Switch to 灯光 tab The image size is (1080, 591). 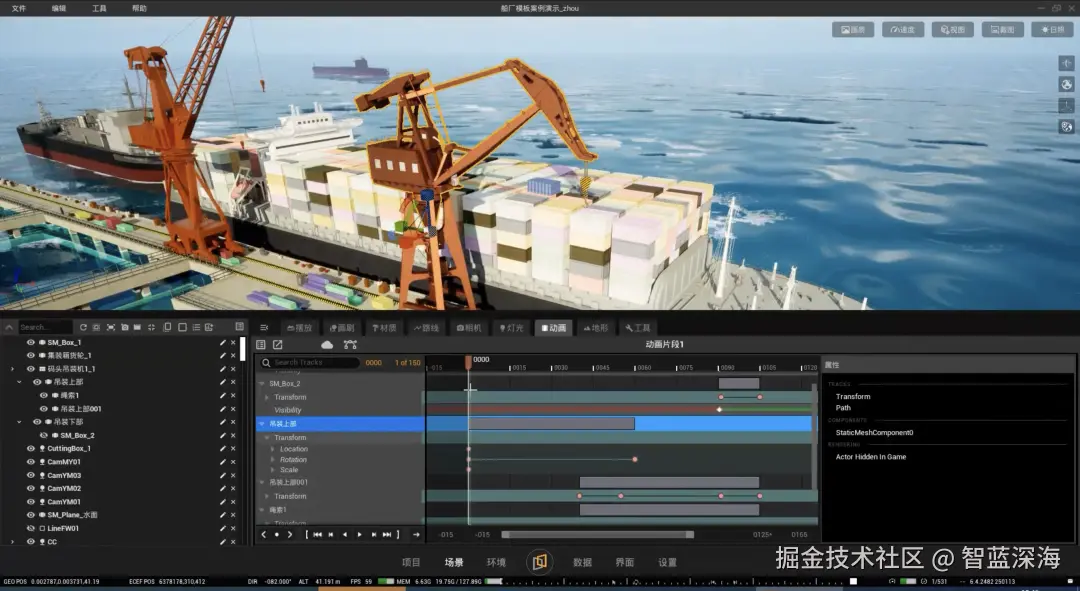511,328
